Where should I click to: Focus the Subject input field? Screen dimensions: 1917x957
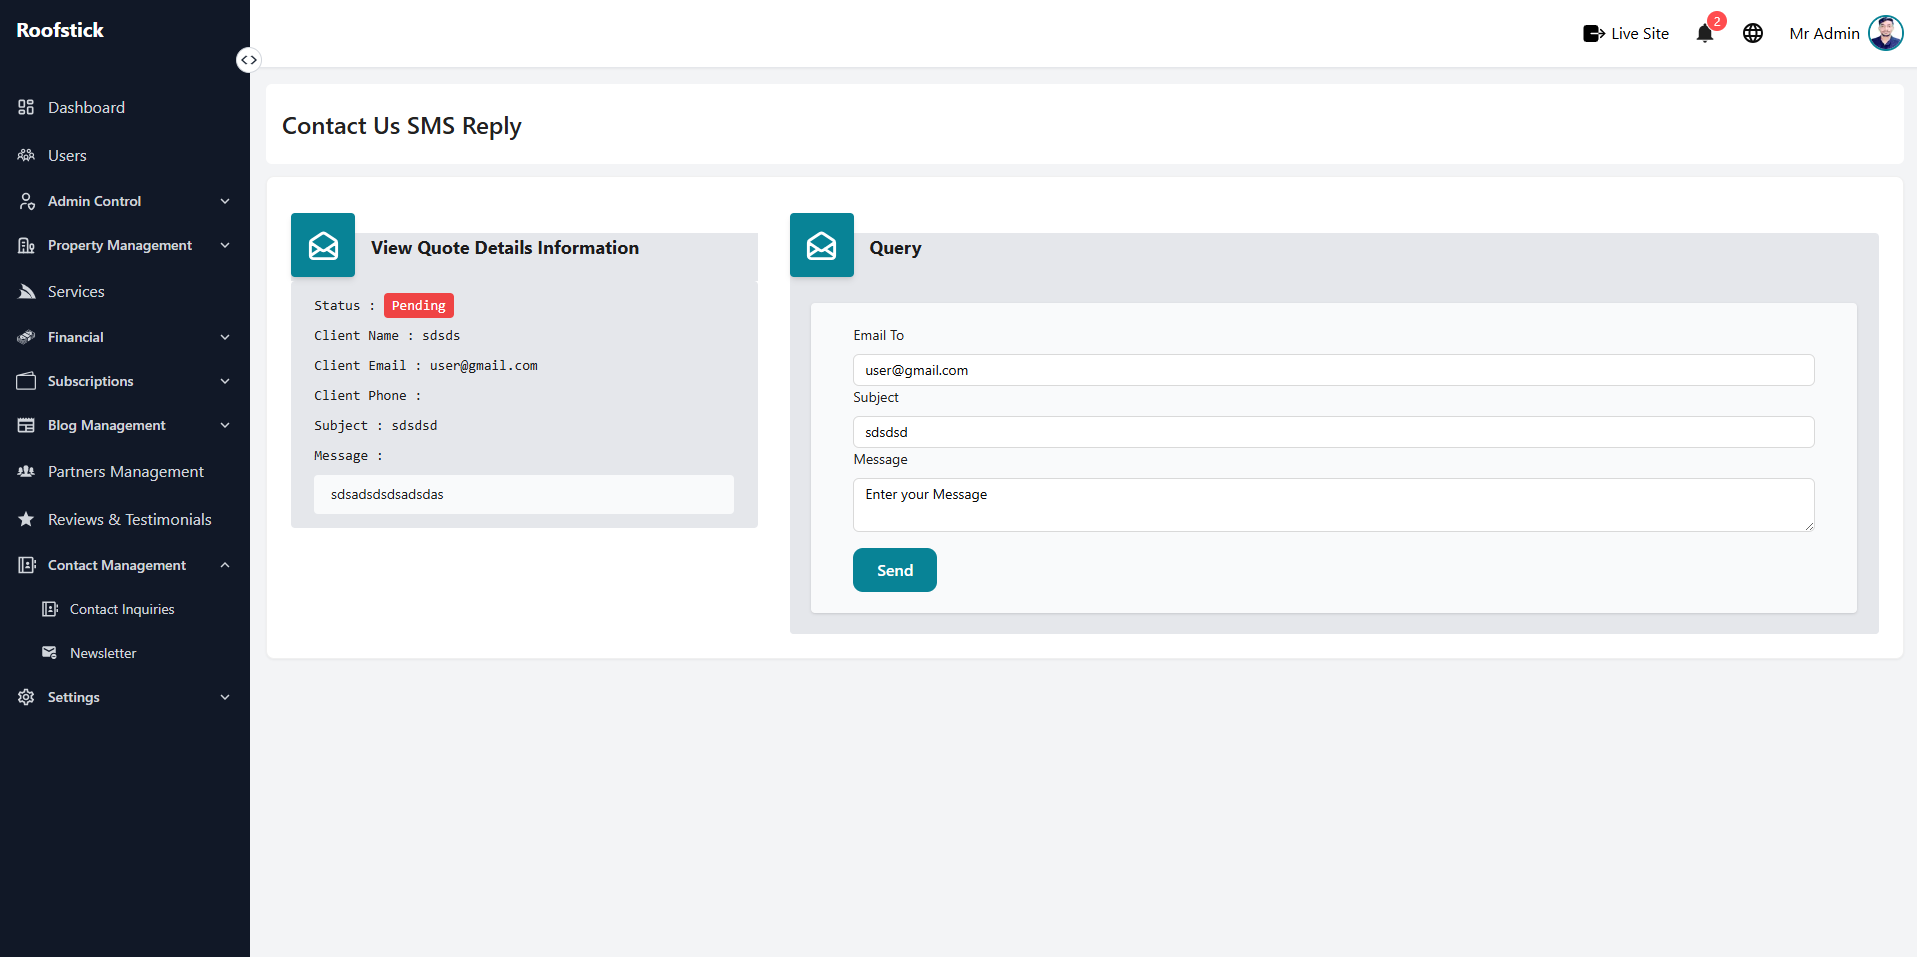coord(1333,432)
